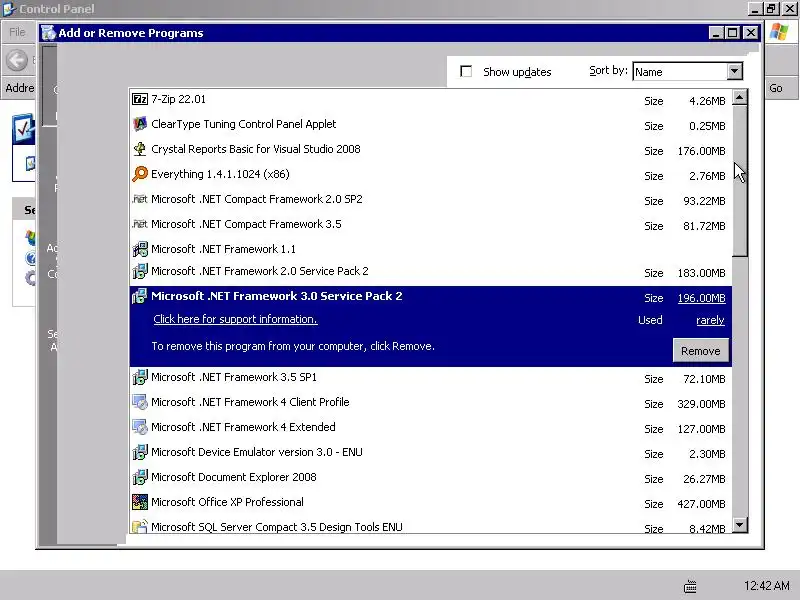
Task: Click the .NET Compact Framework 2.0 SP2 icon
Action: (140, 199)
